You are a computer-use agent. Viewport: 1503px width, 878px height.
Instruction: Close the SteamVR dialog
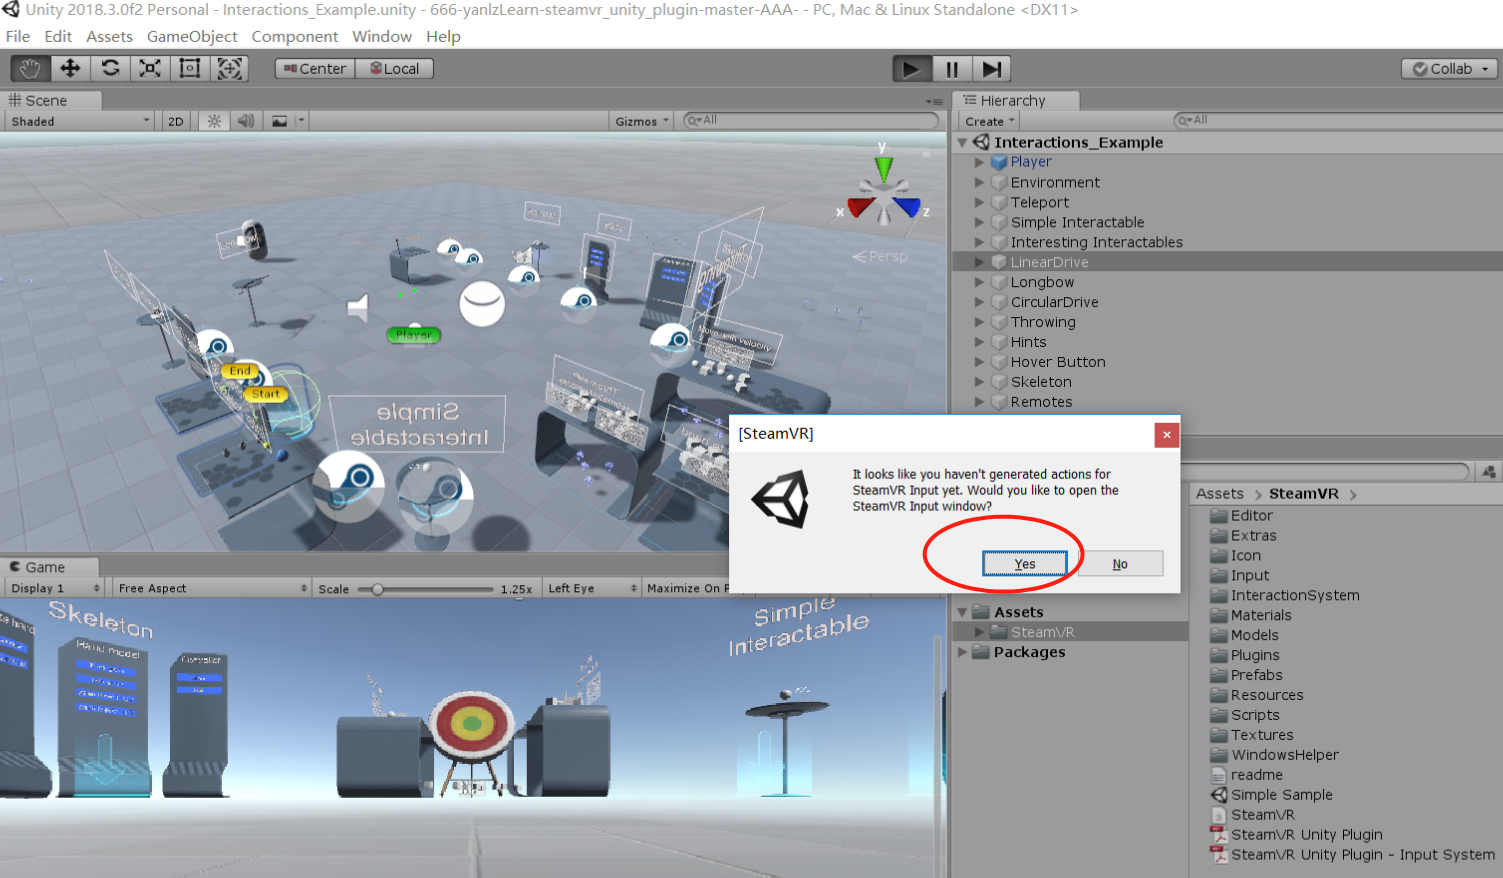(1166, 435)
